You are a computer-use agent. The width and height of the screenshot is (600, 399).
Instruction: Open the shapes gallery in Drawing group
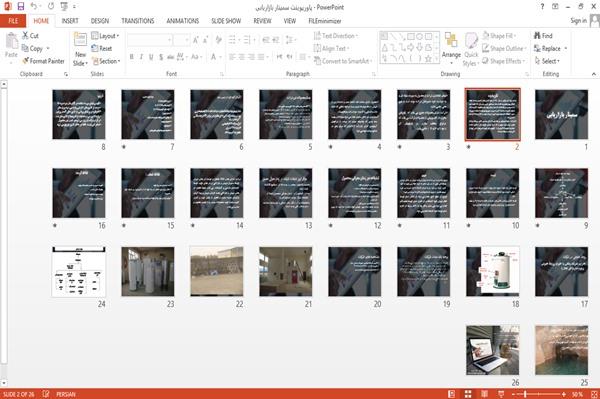[x=409, y=47]
